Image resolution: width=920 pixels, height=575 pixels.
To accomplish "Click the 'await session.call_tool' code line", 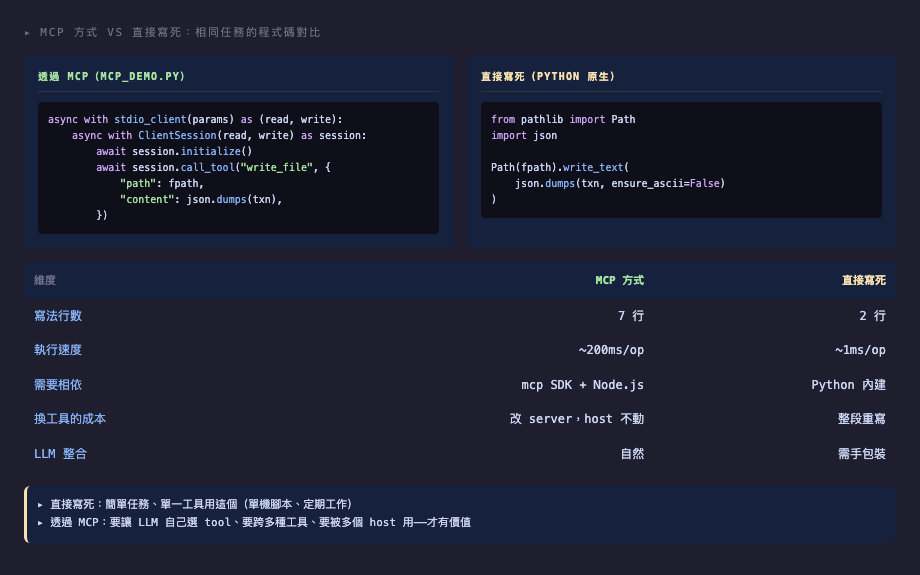I will (x=213, y=167).
